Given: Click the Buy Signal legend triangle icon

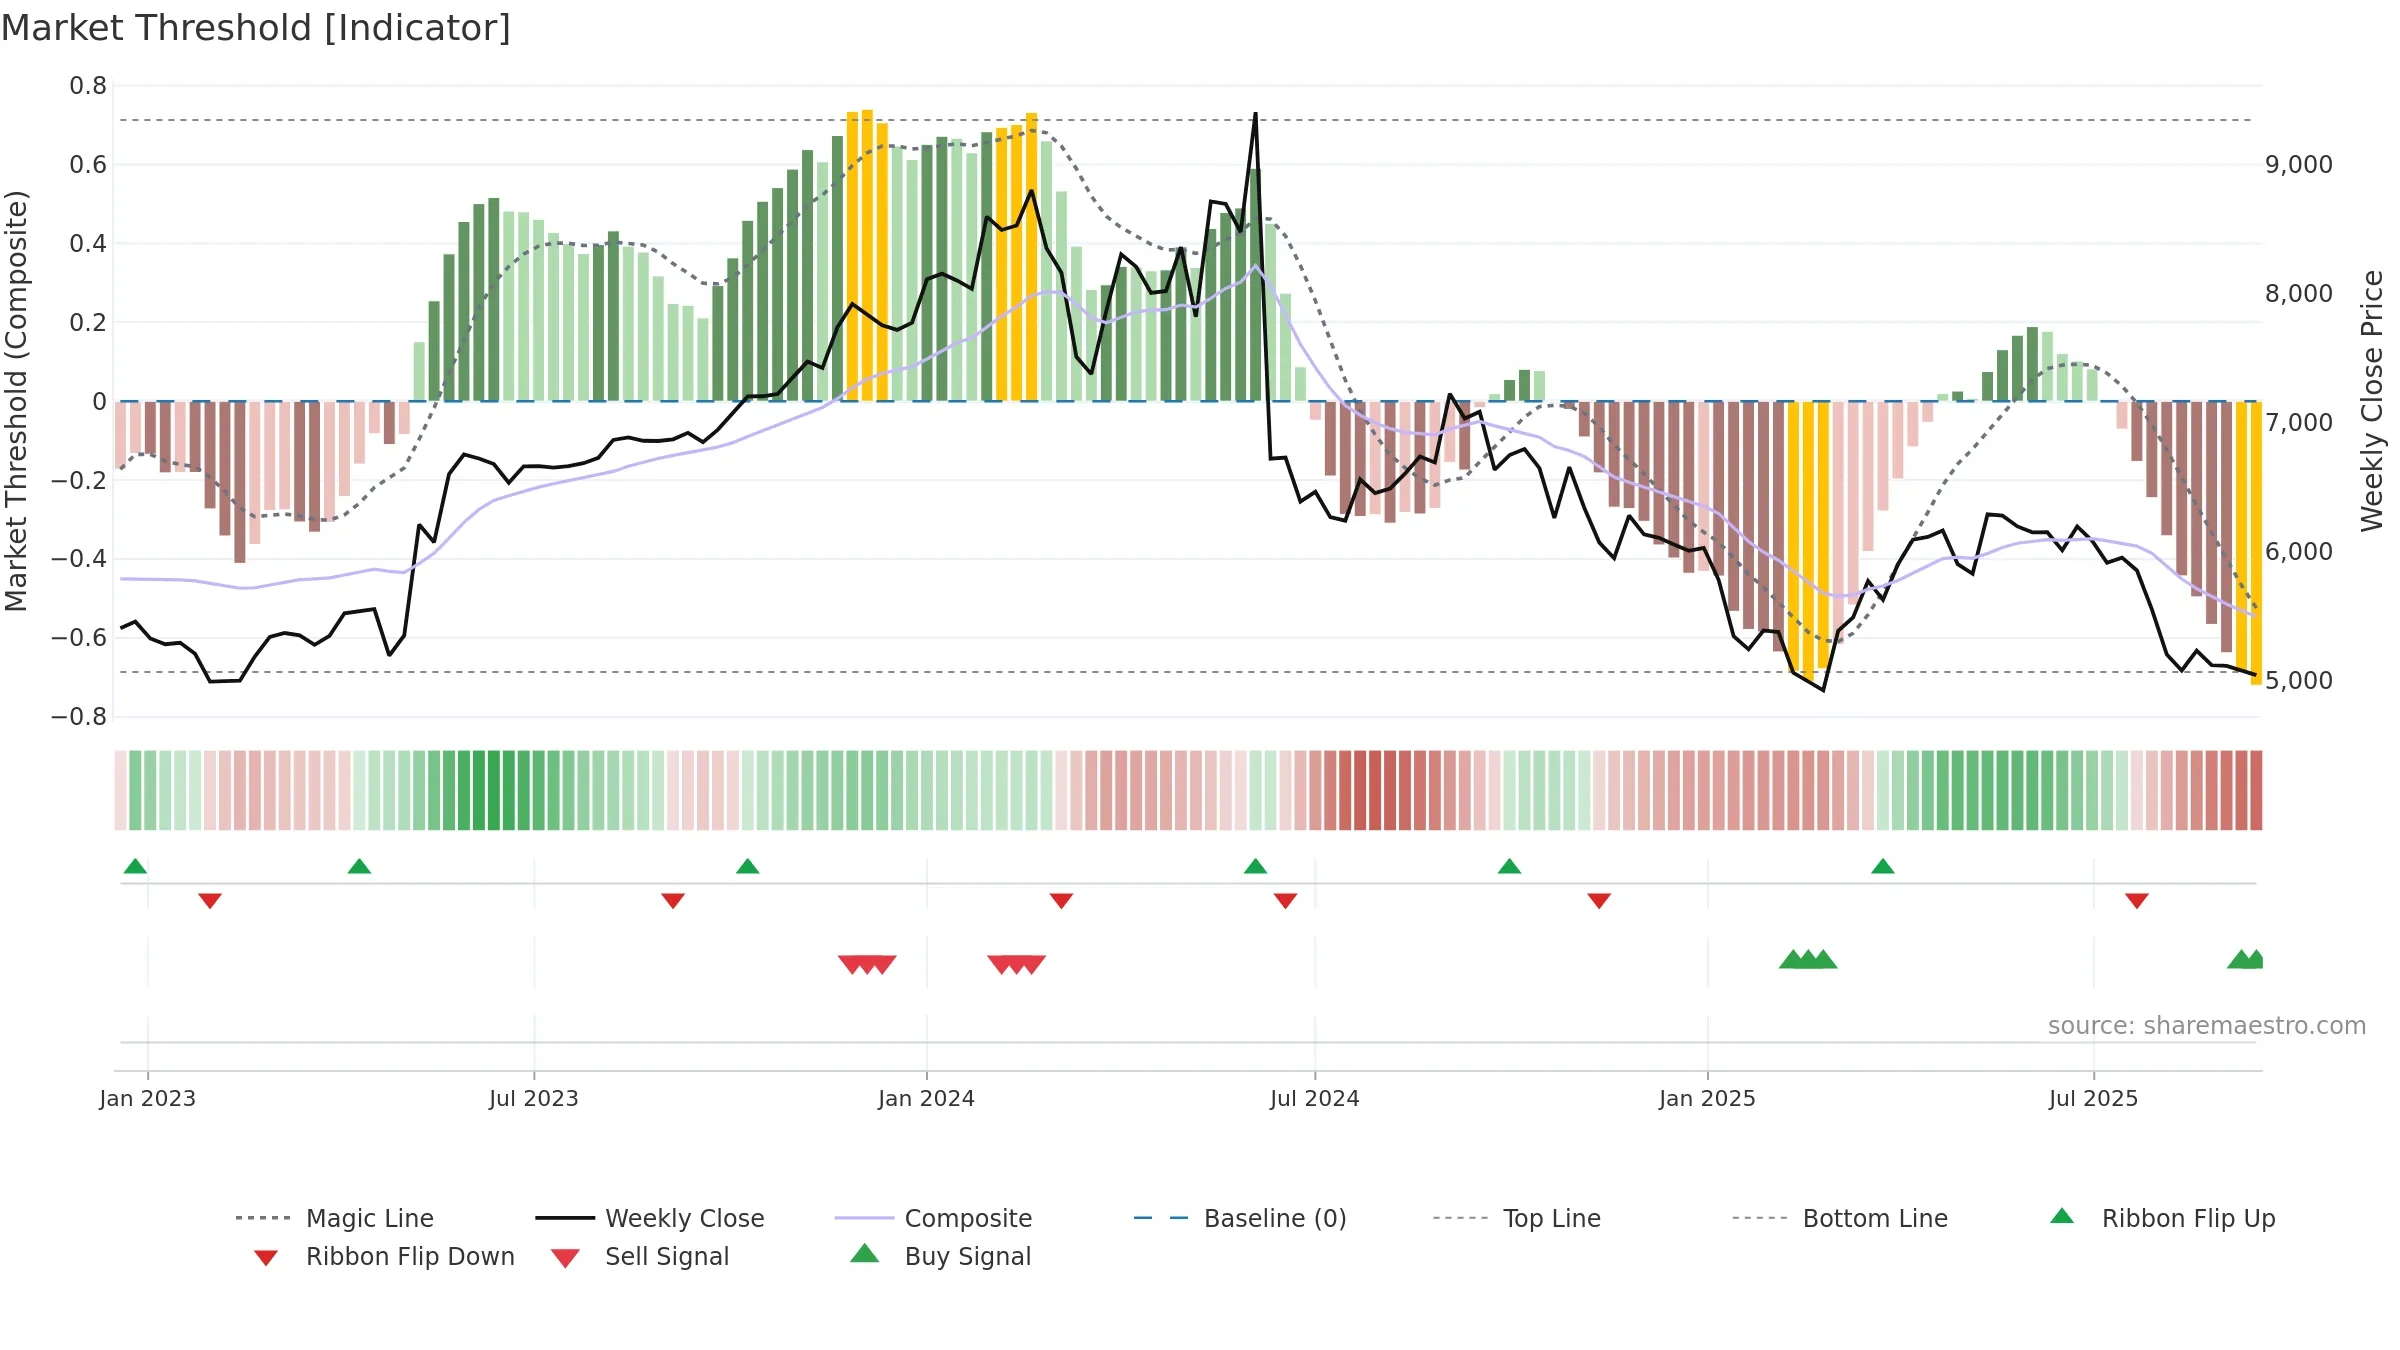Looking at the screenshot, I should coord(864,1254).
